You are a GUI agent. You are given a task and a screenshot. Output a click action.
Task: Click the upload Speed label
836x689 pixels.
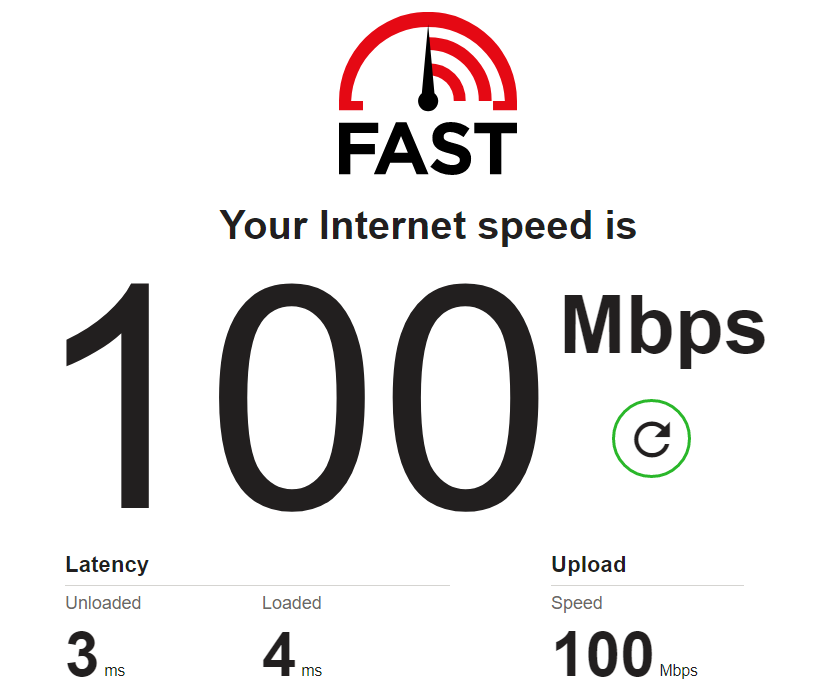click(x=576, y=603)
